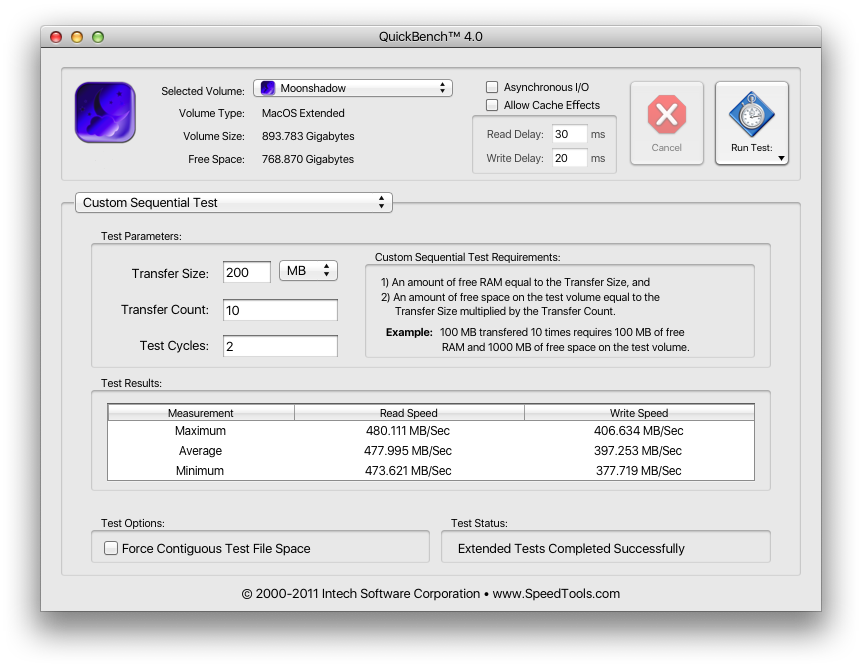
Task: Click the Transfer Count input field
Action: coord(280,310)
